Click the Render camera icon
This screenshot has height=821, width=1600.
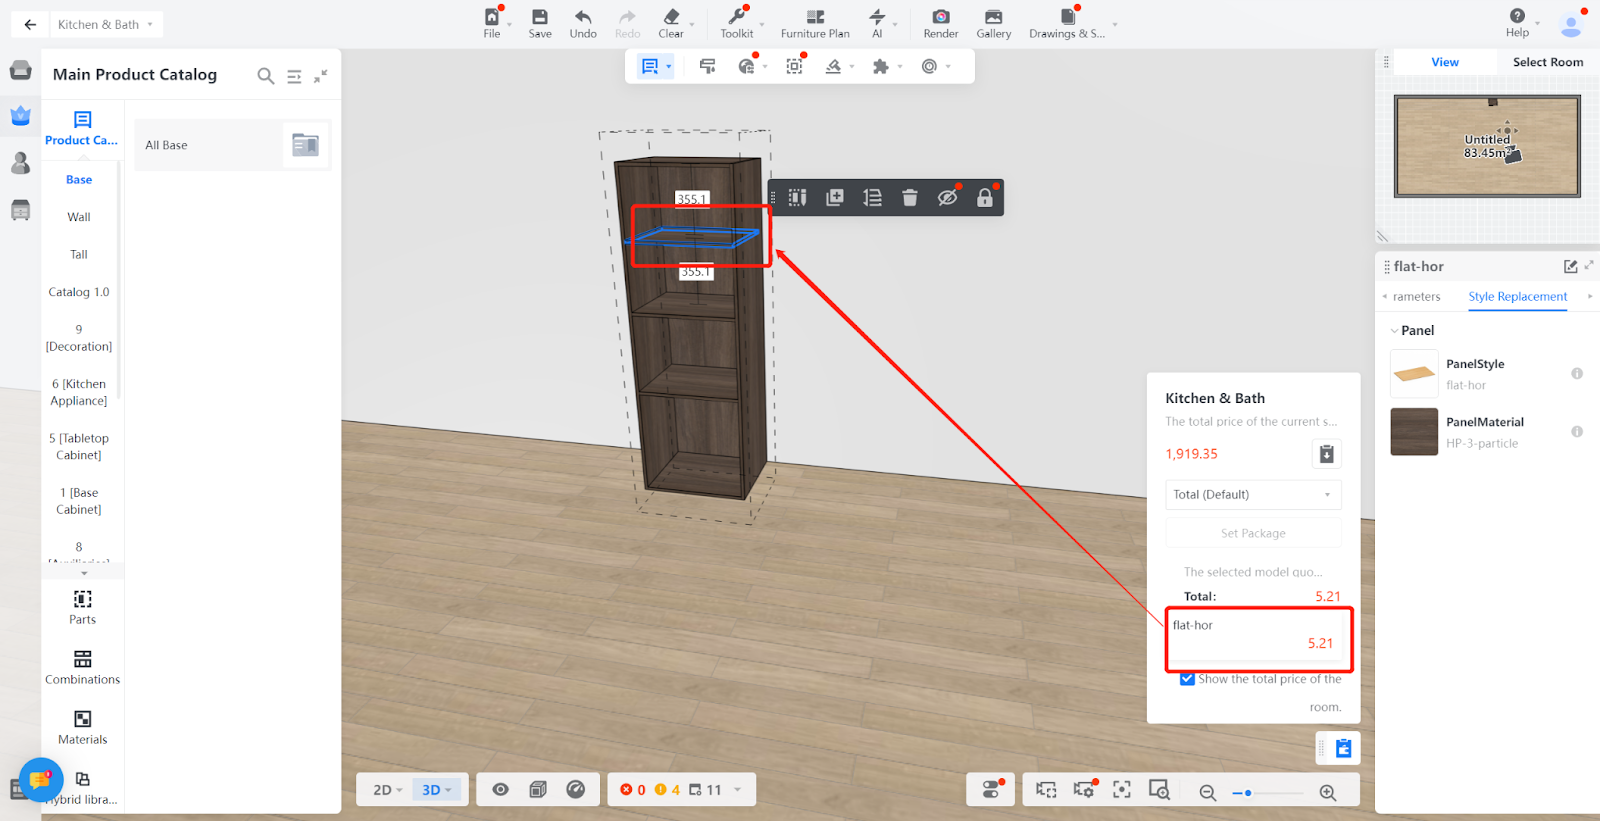(x=940, y=17)
